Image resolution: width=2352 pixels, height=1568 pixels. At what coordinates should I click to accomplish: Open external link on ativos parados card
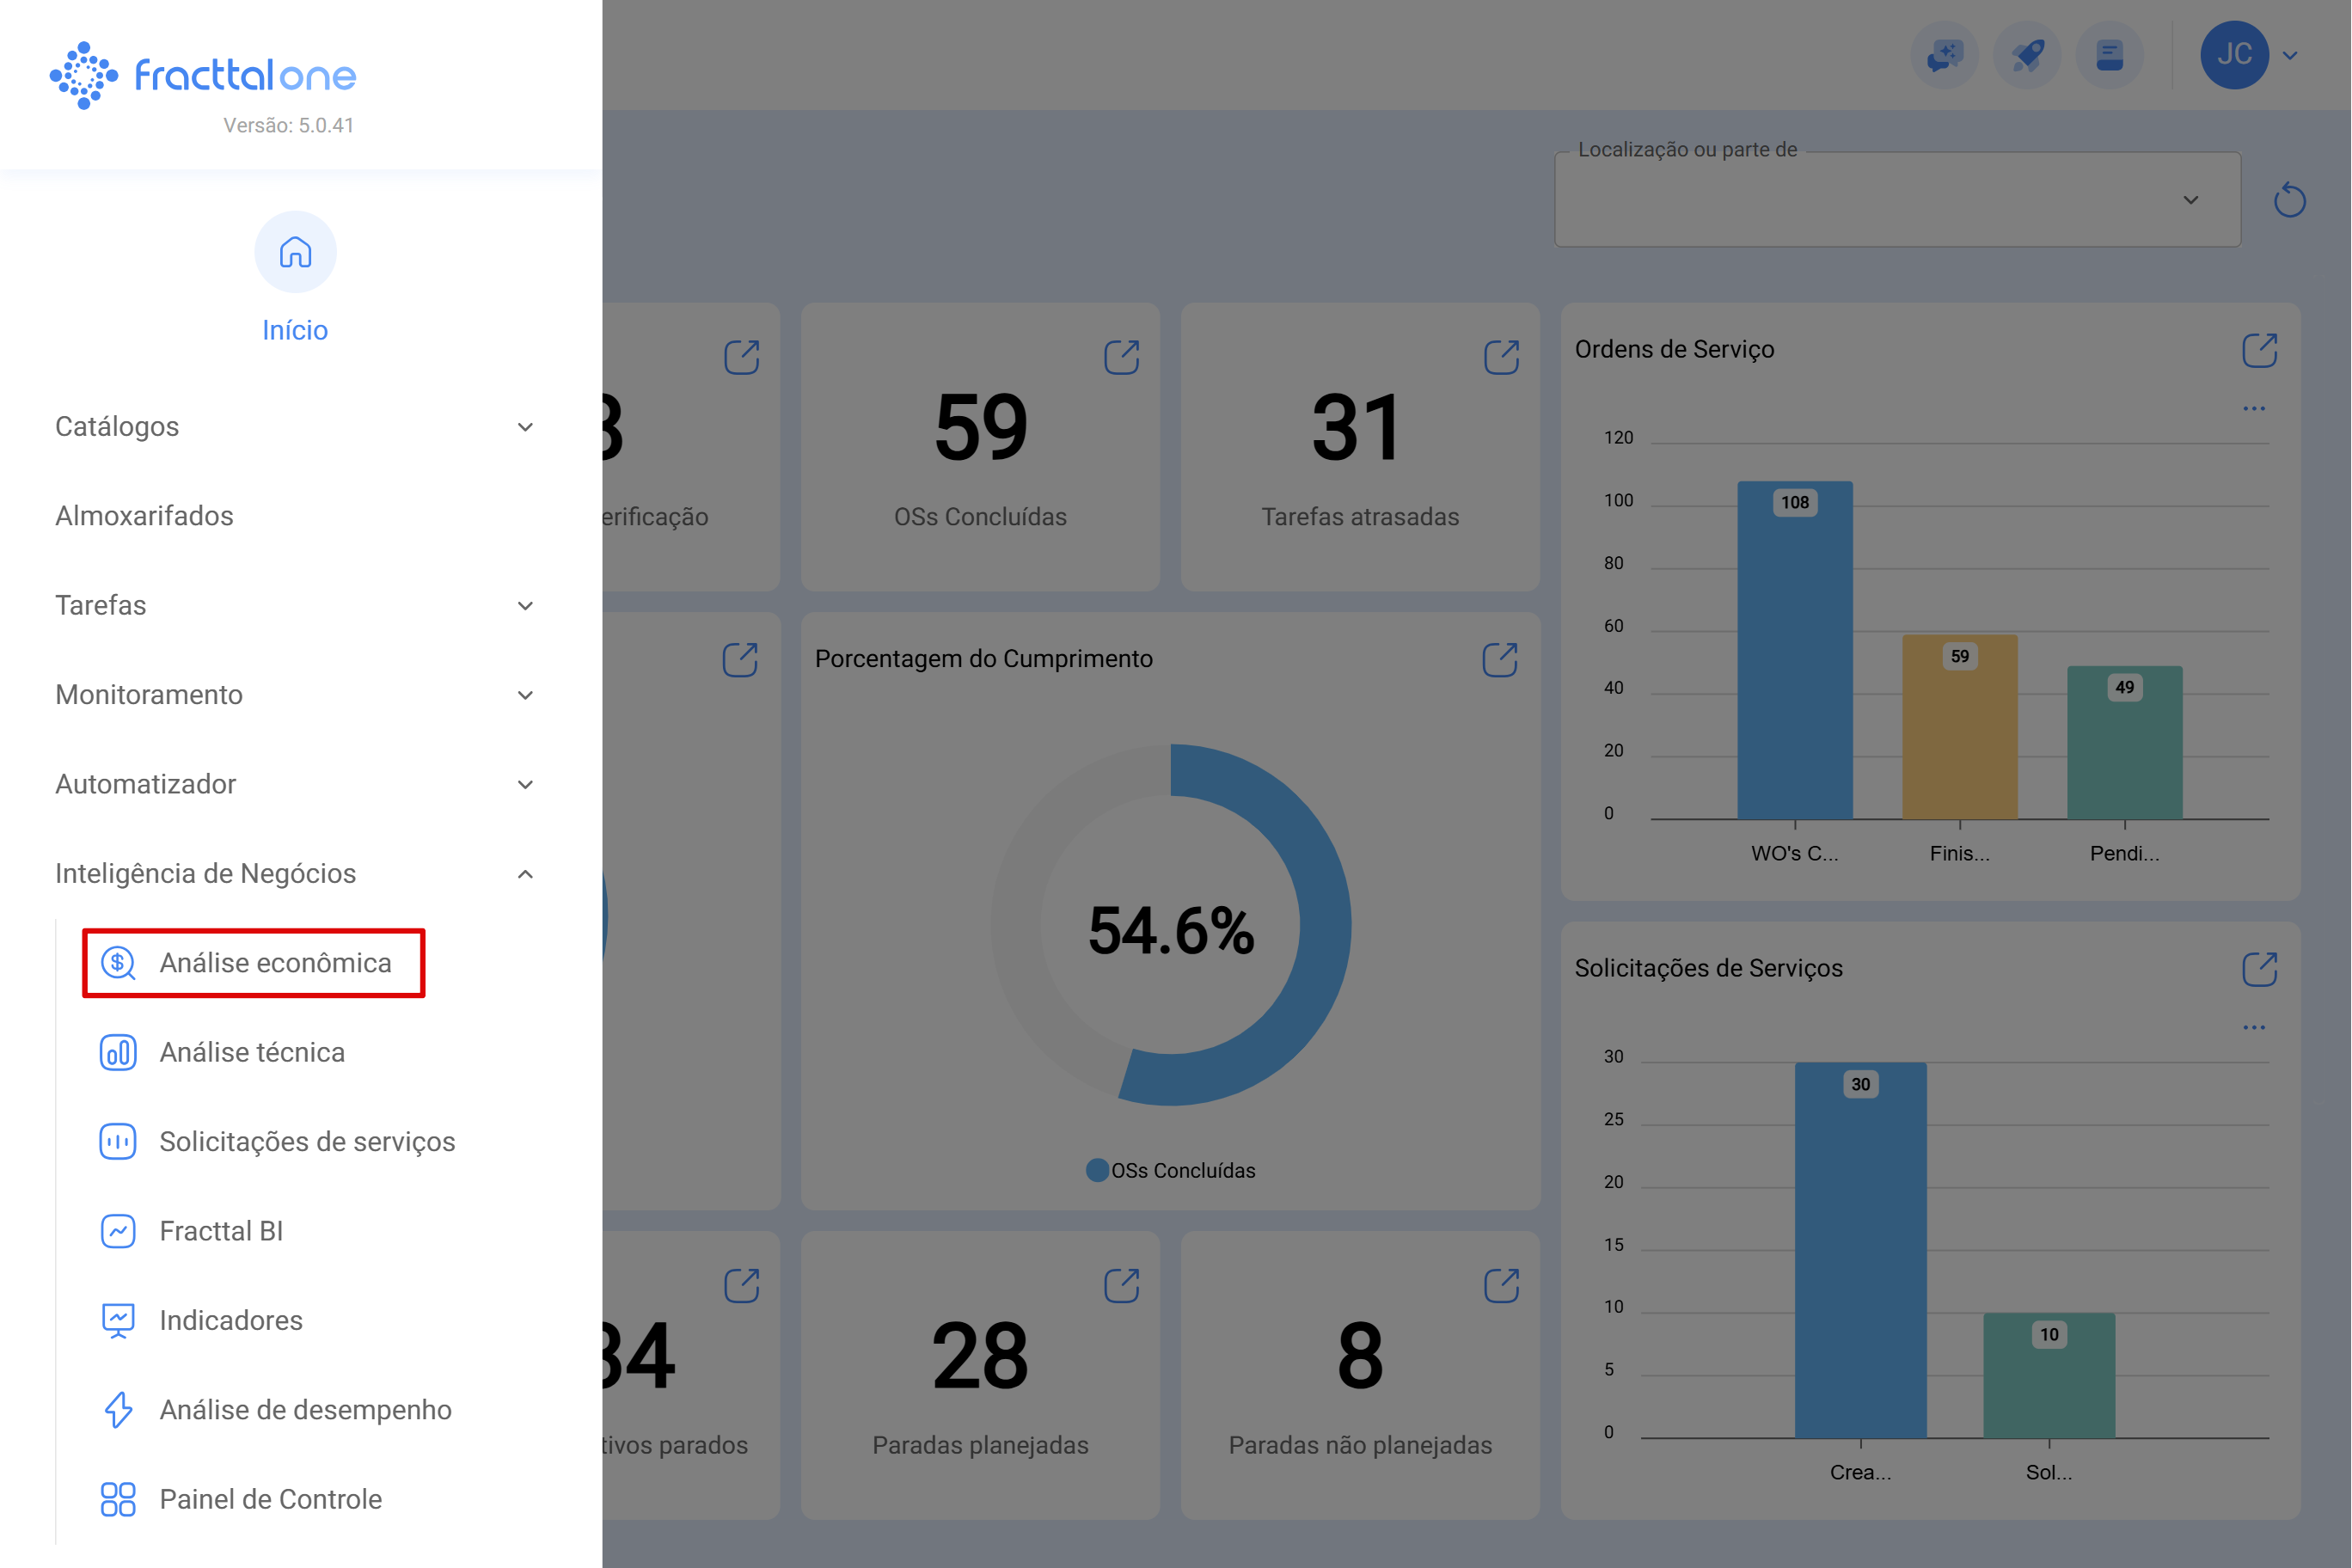(741, 1285)
